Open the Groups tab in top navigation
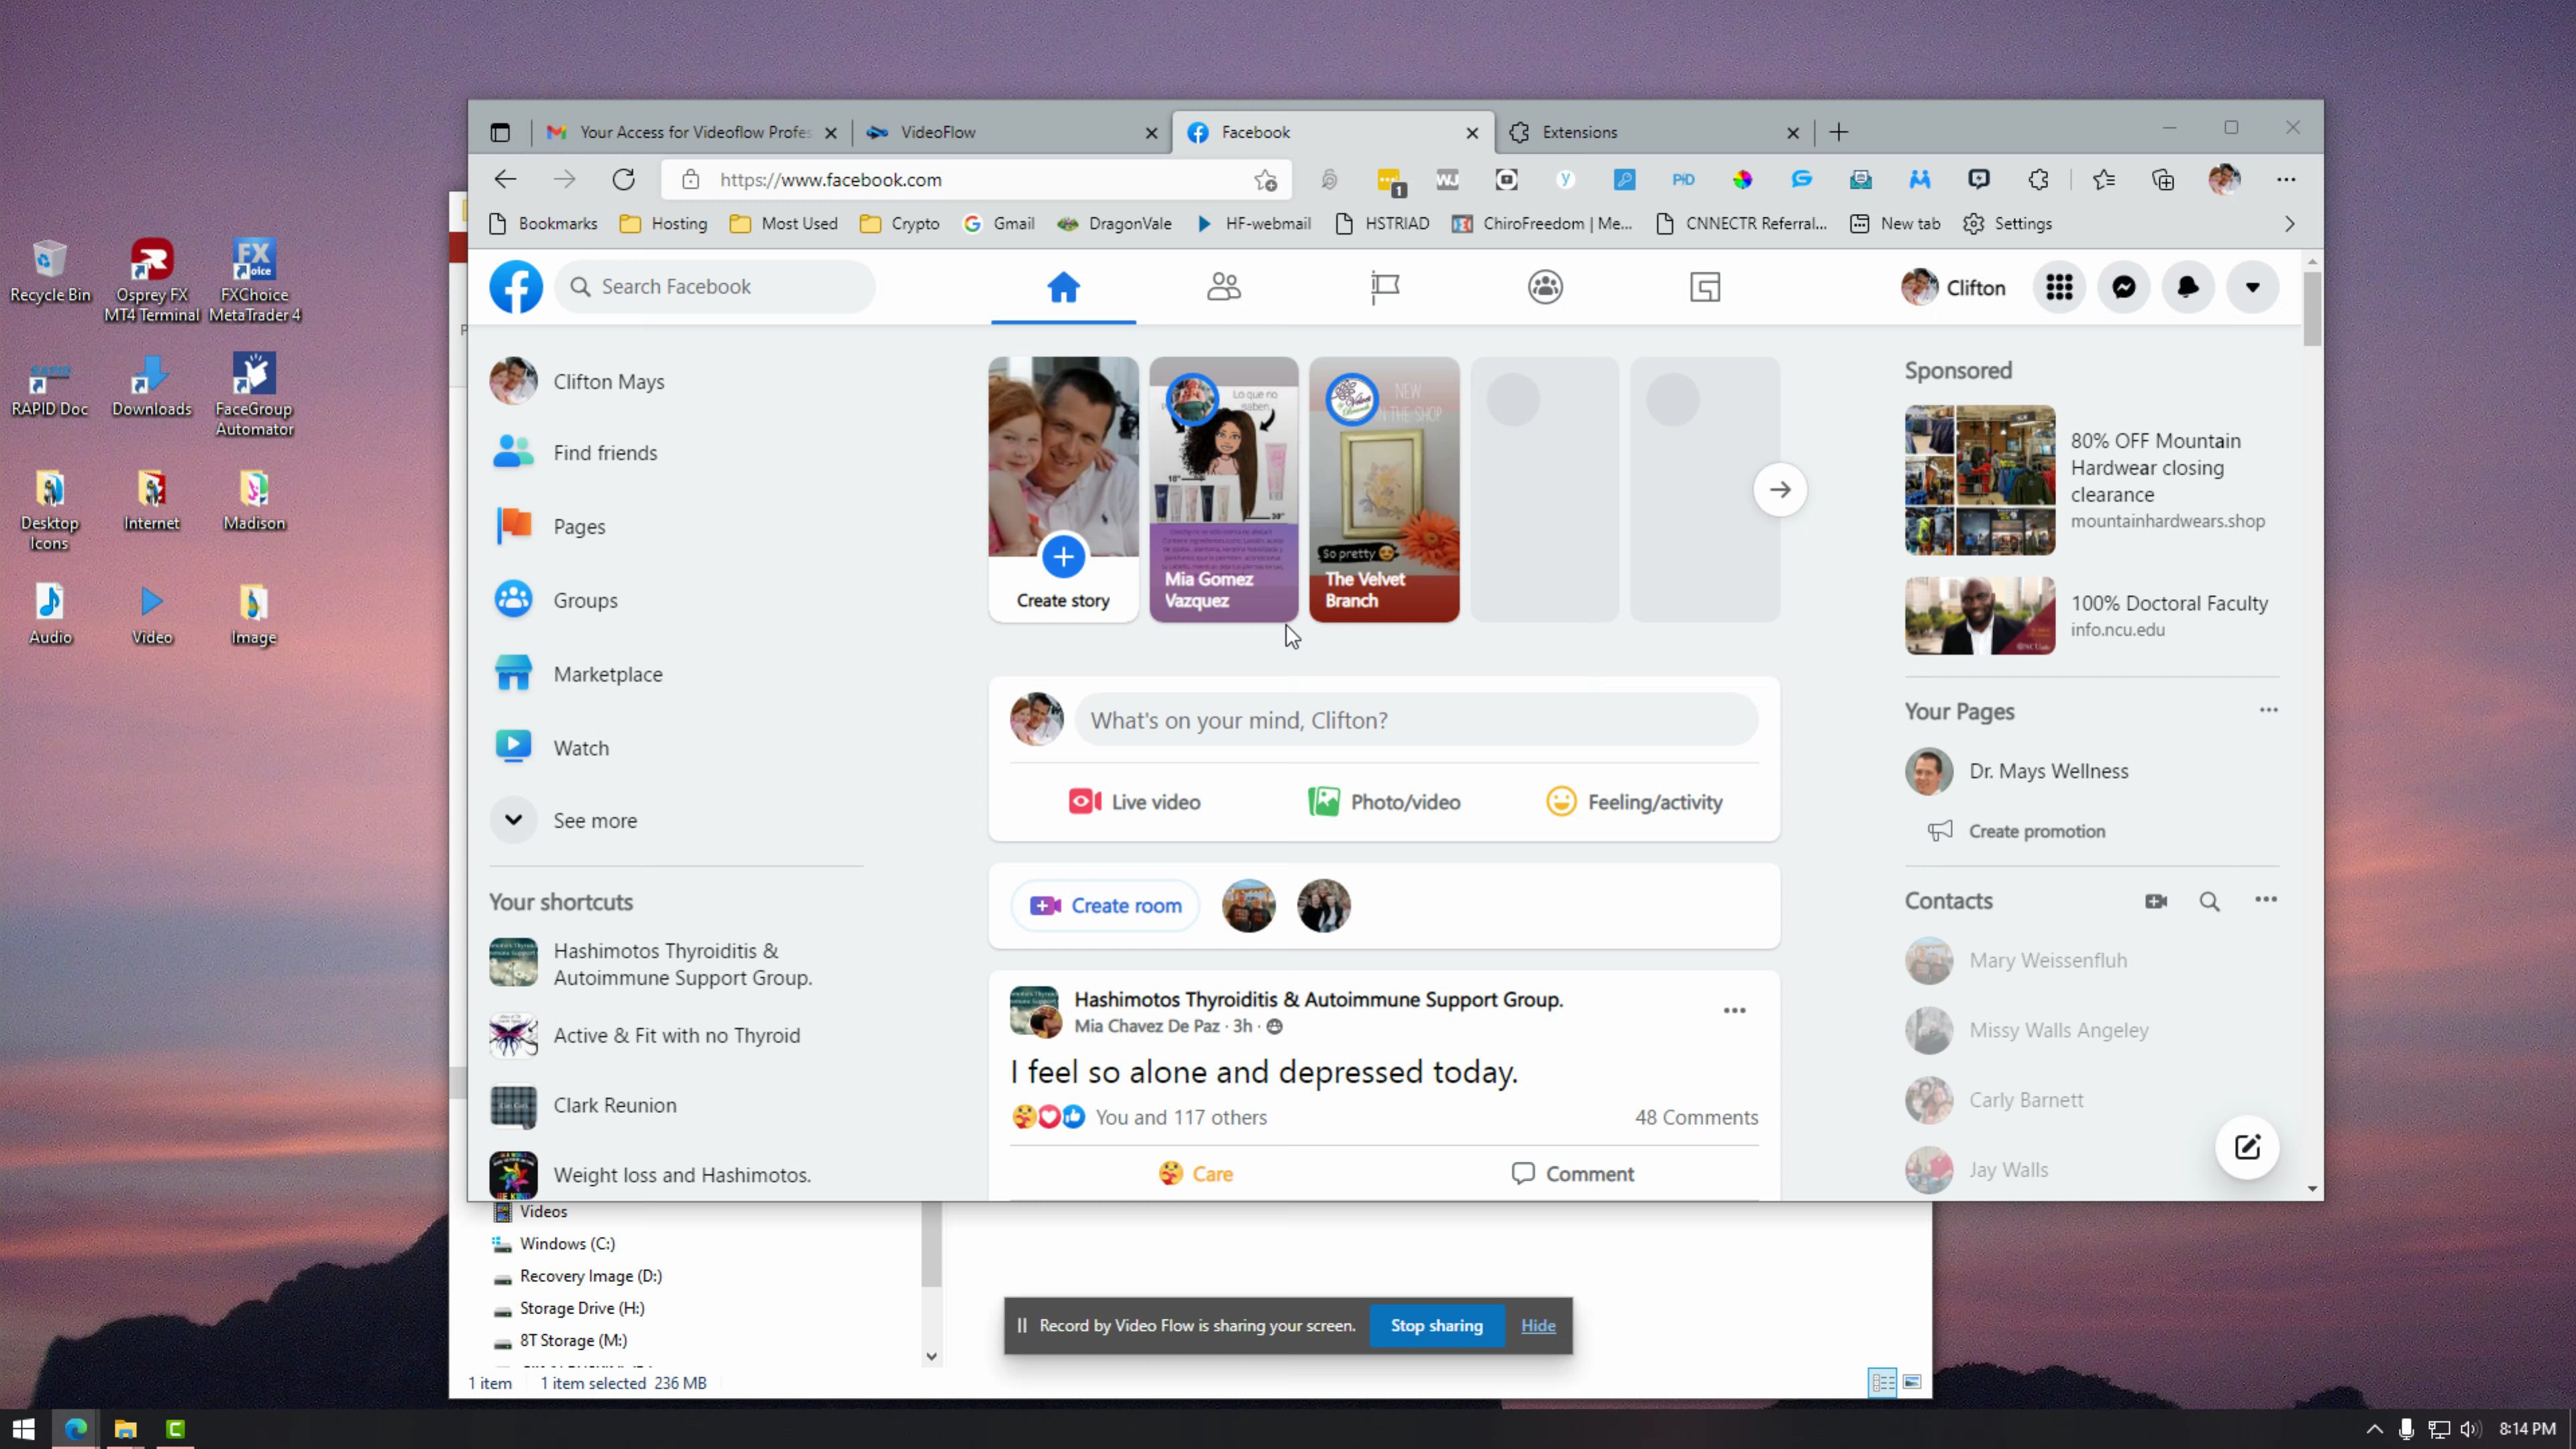This screenshot has width=2576, height=1449. (x=1545, y=288)
